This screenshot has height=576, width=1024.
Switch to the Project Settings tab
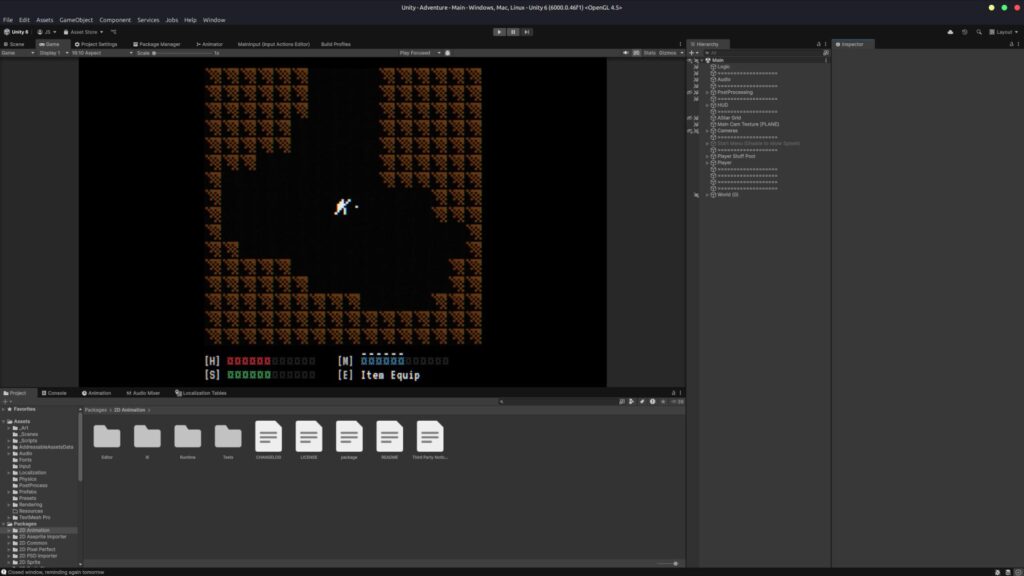click(96, 44)
